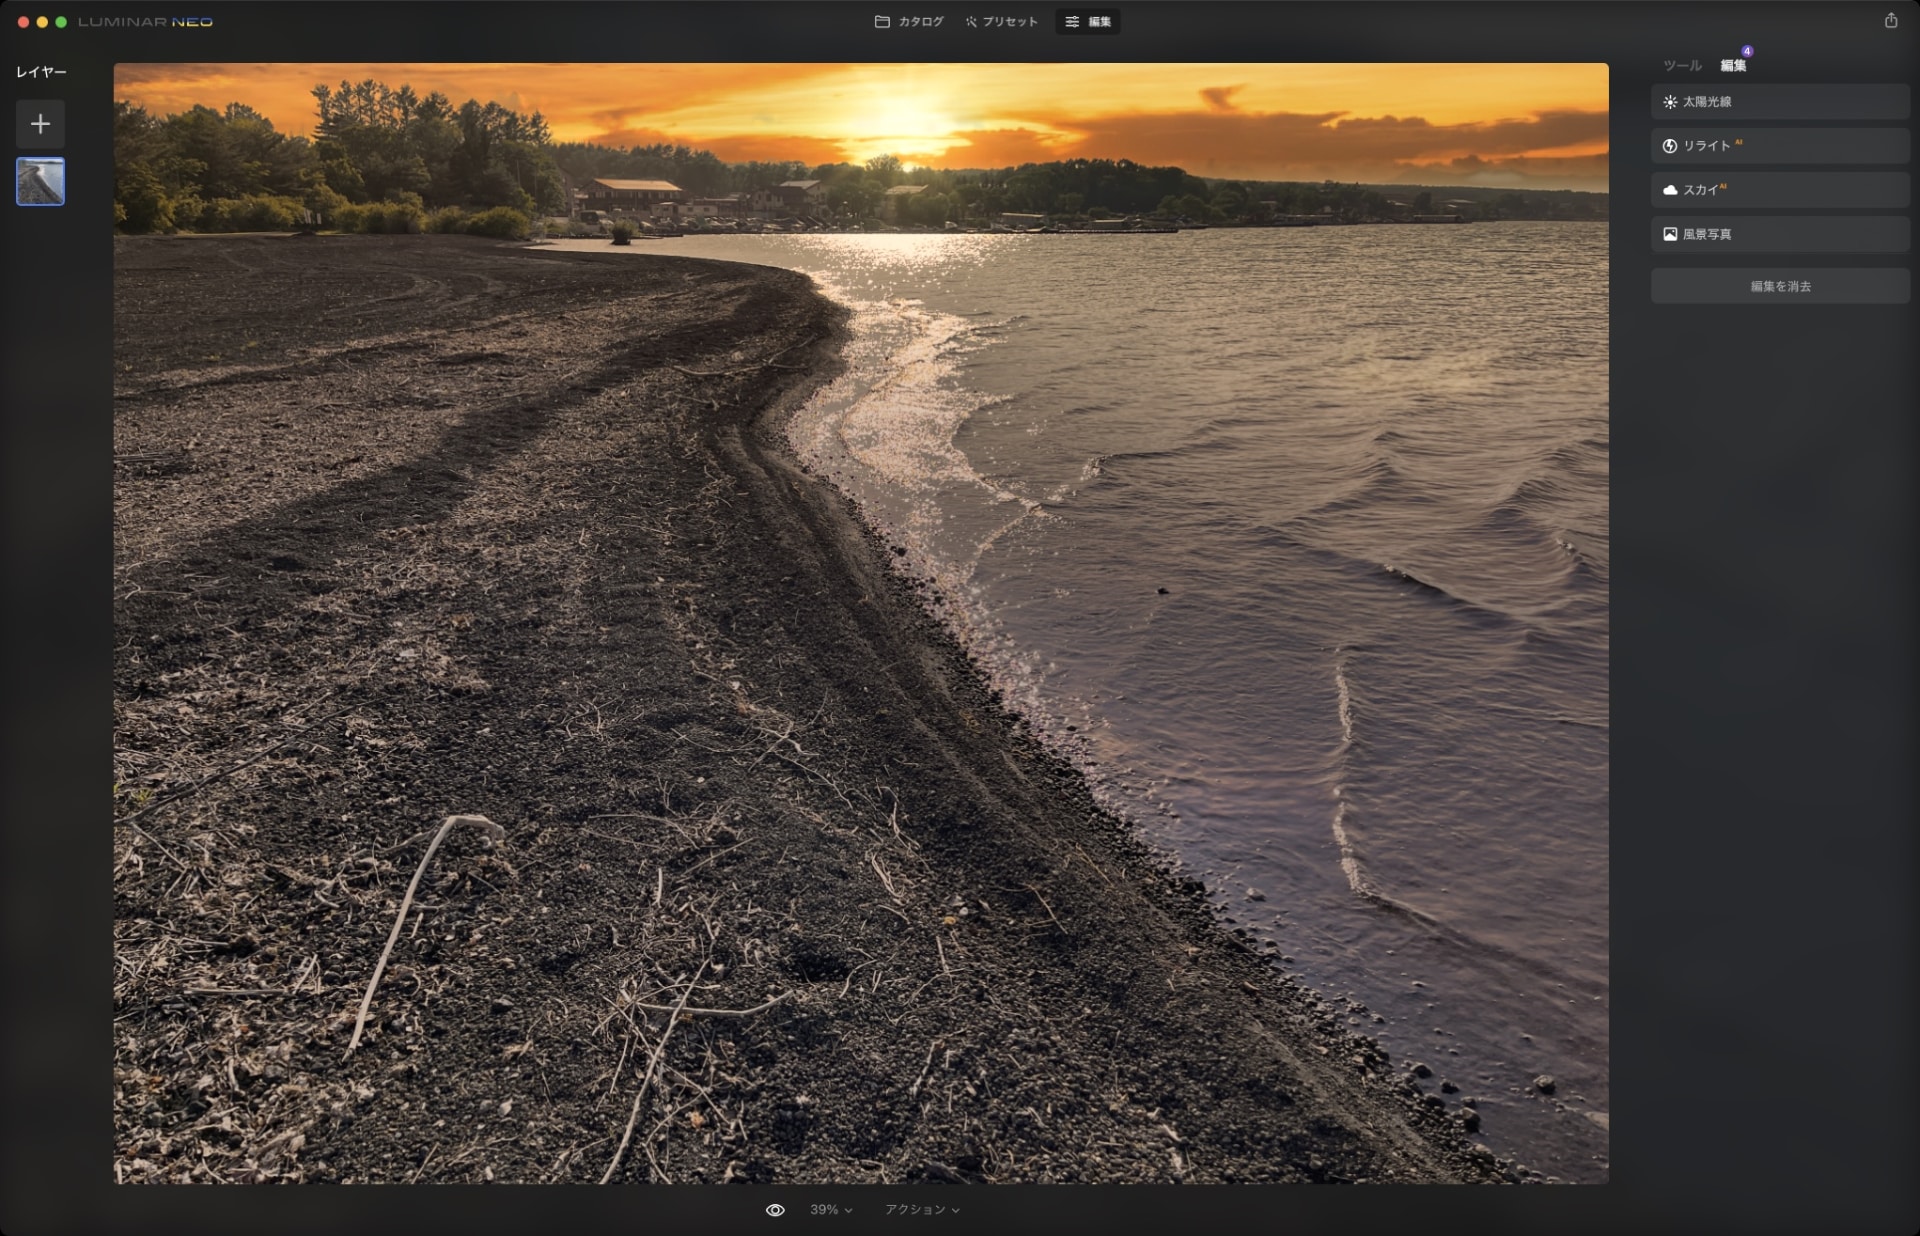
Task: Click the share export icon
Action: [x=1890, y=21]
